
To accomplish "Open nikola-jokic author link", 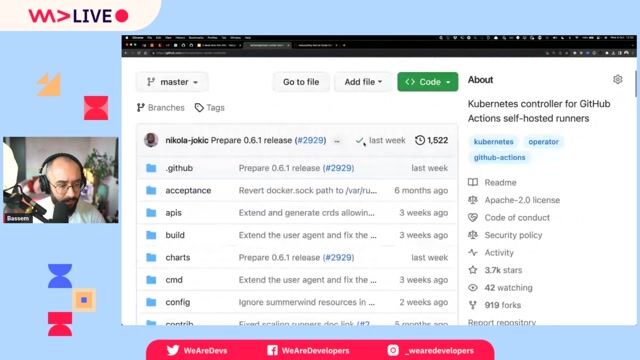I will tap(187, 140).
